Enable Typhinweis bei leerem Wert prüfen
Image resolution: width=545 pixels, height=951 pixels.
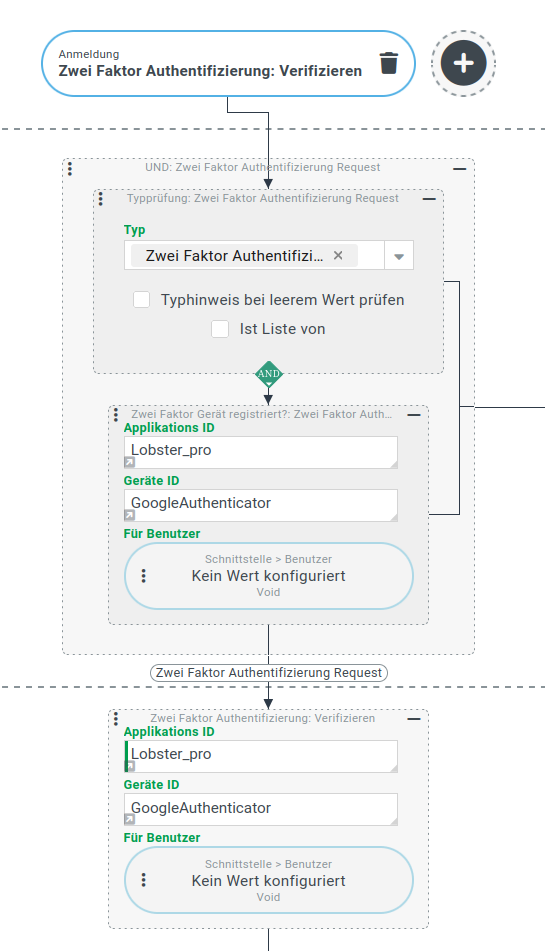point(142,300)
